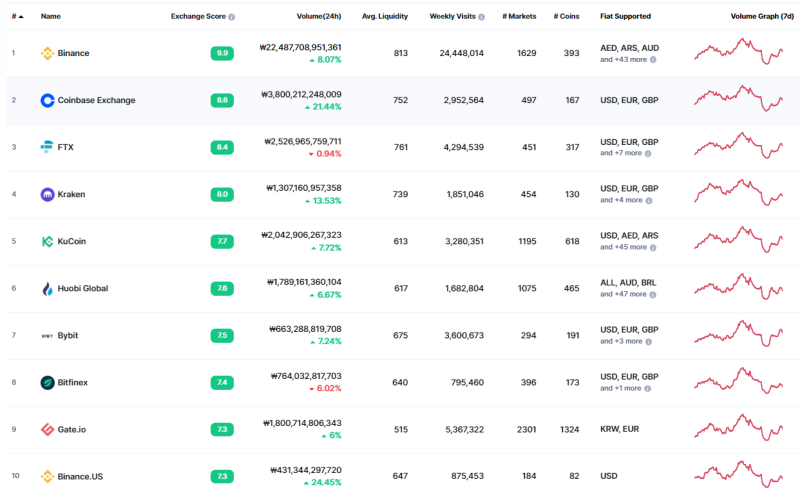Click Gate.io's 7d volume graph
This screenshot has width=800, height=493.
[738, 428]
